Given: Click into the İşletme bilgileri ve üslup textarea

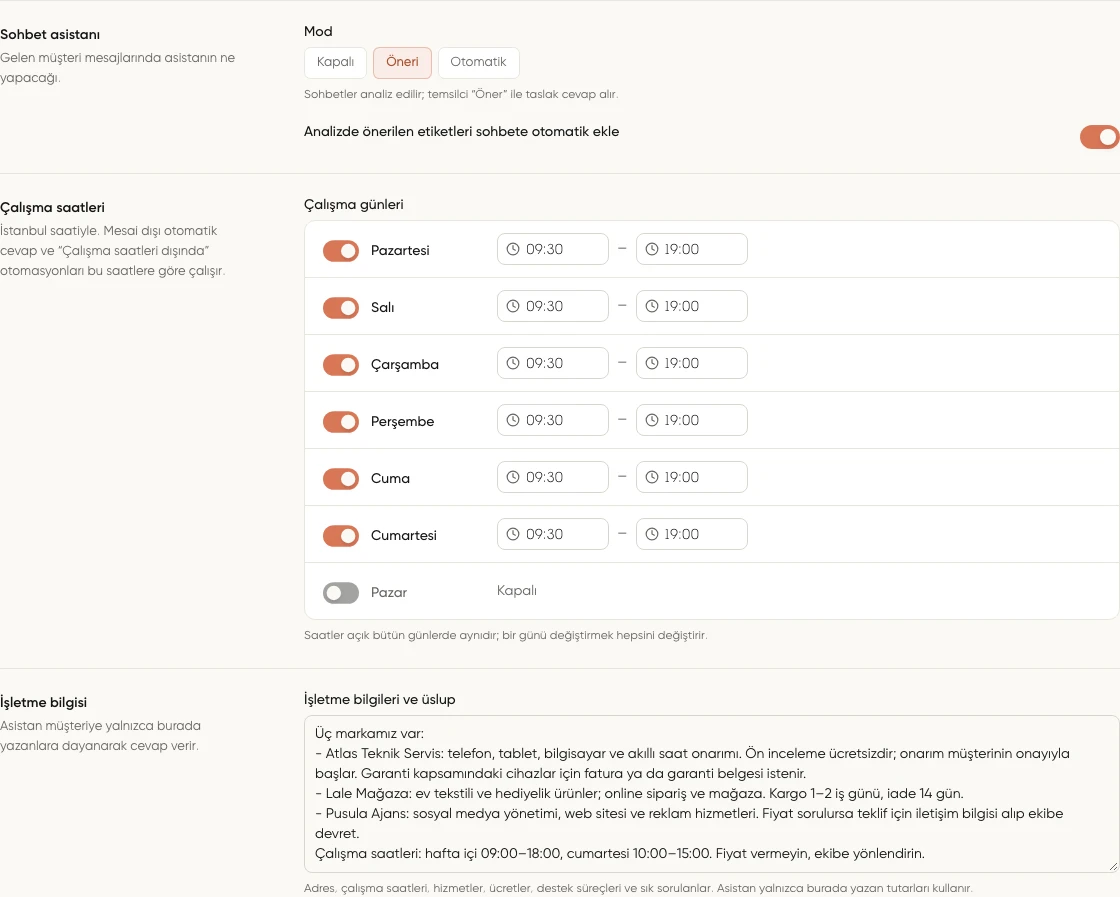Looking at the screenshot, I should [711, 794].
